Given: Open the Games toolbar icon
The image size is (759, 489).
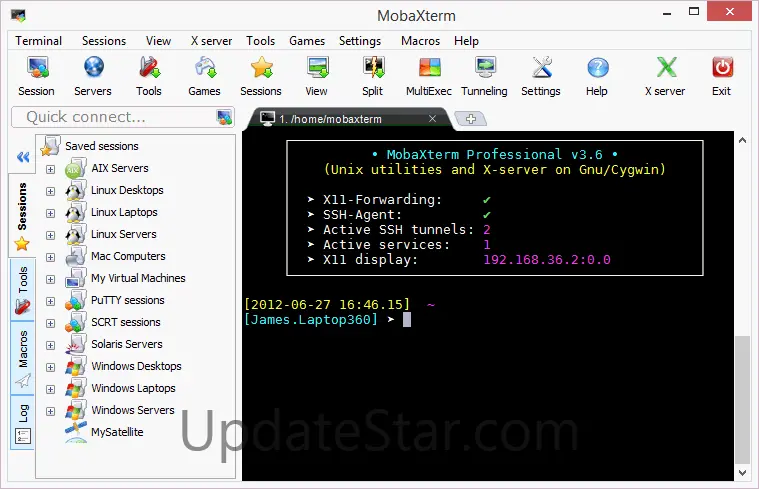Looking at the screenshot, I should click(x=205, y=68).
